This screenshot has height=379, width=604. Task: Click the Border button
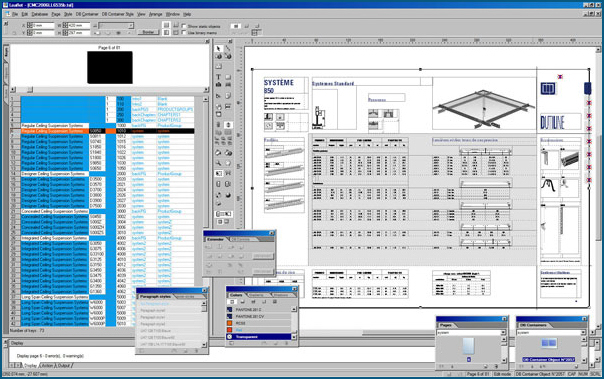click(x=148, y=33)
